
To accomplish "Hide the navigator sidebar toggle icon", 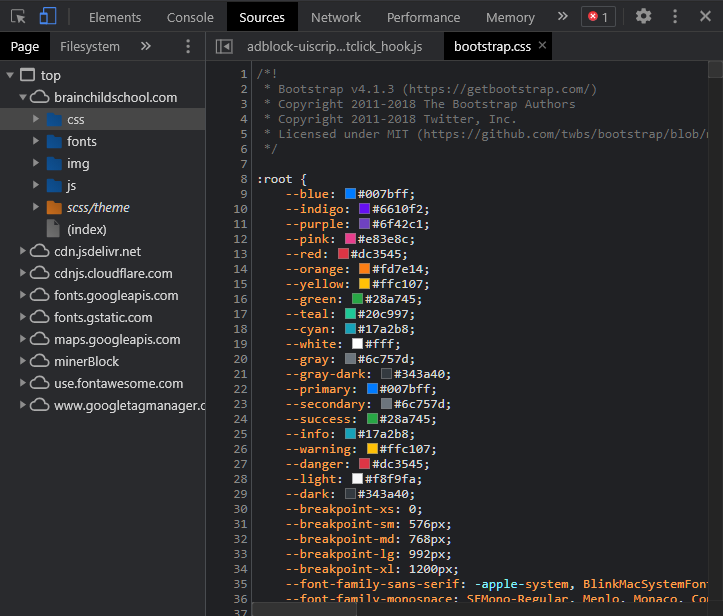I will 224,46.
